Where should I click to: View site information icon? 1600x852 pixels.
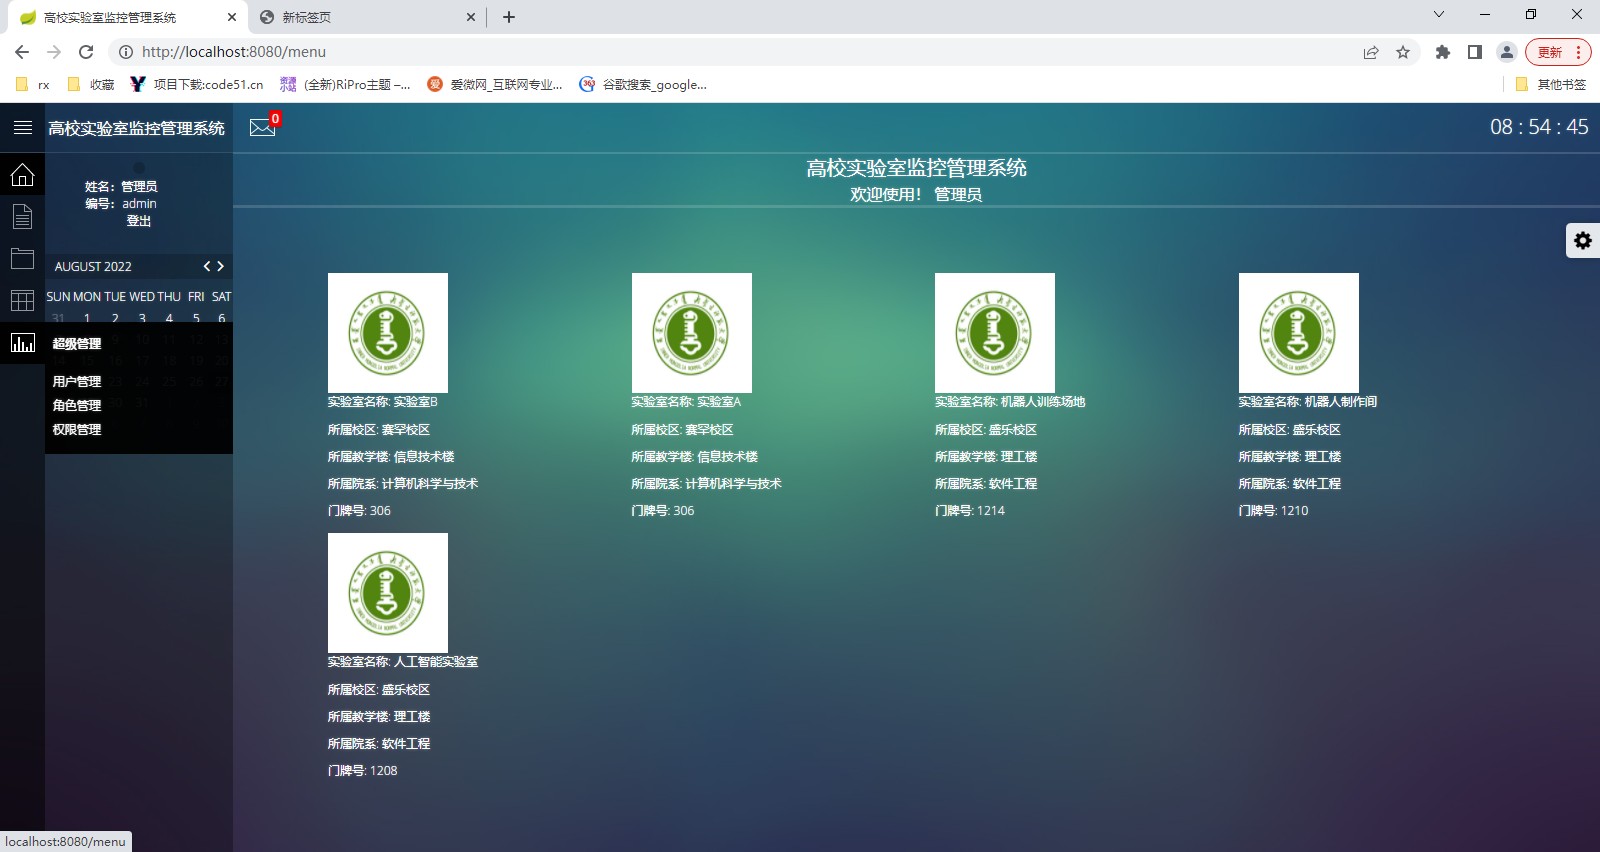126,52
